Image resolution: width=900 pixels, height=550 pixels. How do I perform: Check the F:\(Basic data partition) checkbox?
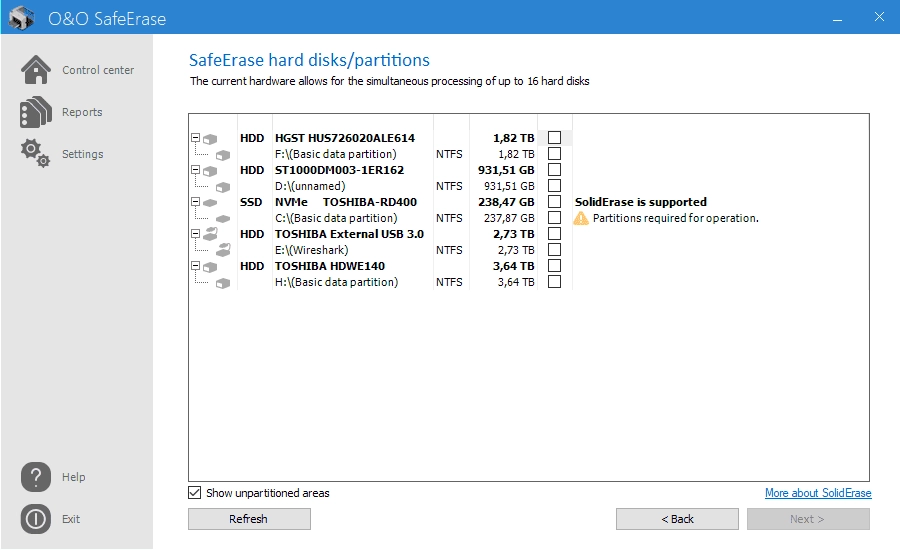(554, 154)
